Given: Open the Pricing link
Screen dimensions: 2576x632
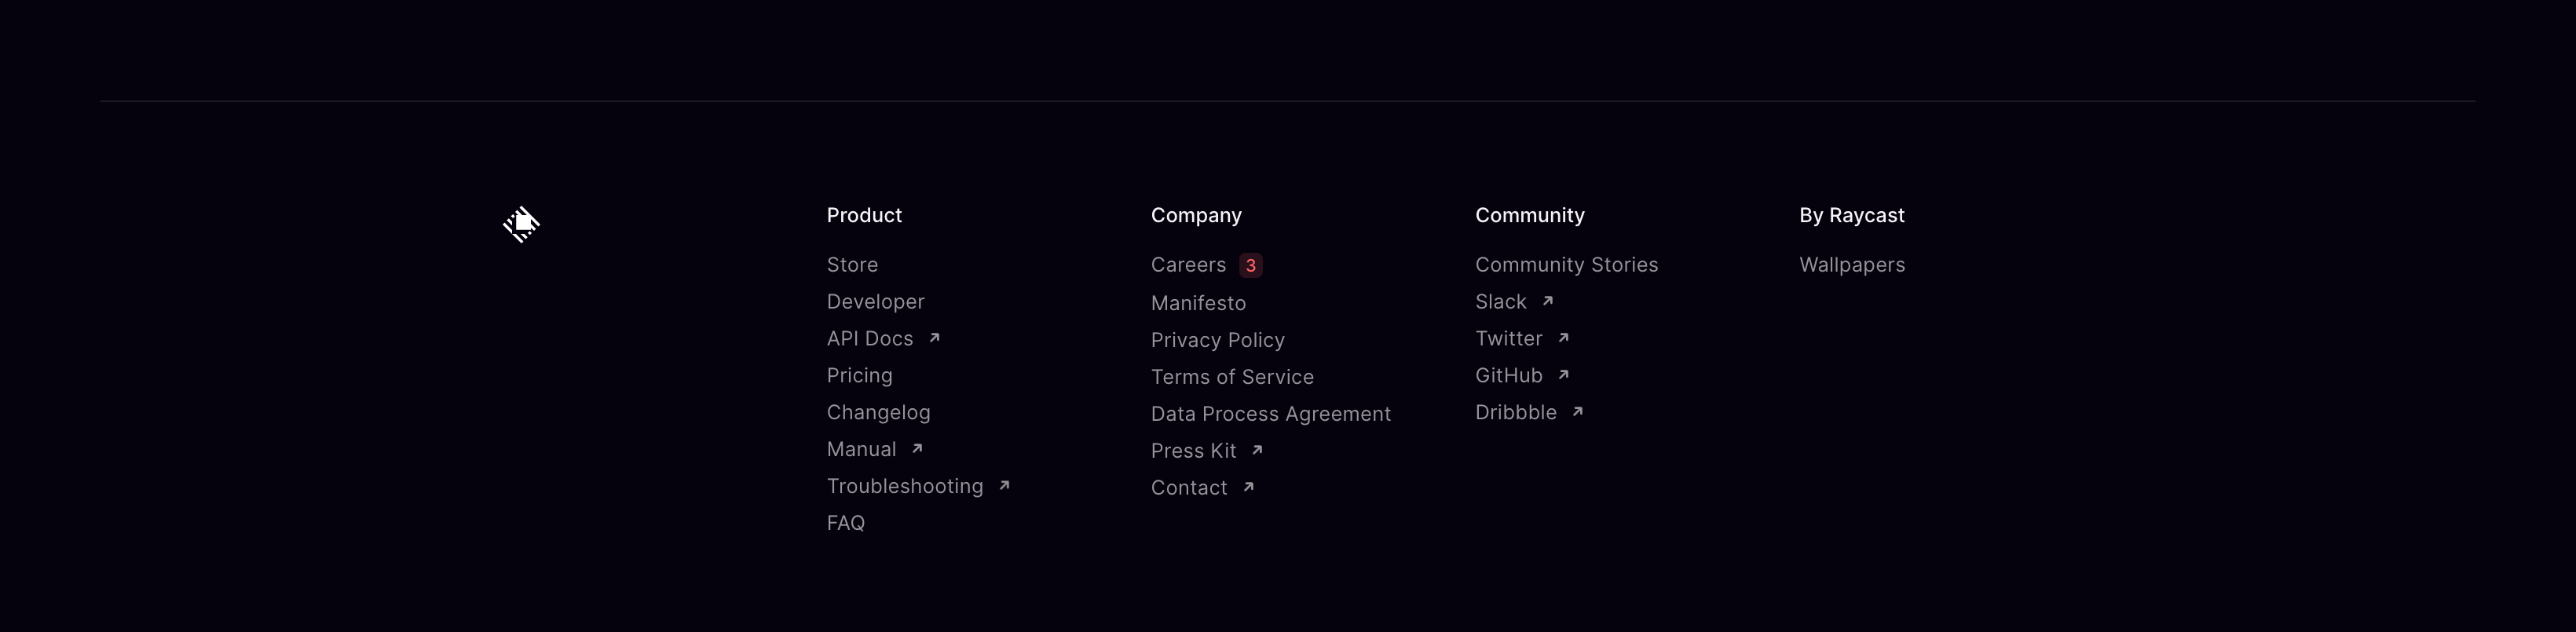Looking at the screenshot, I should click(859, 376).
